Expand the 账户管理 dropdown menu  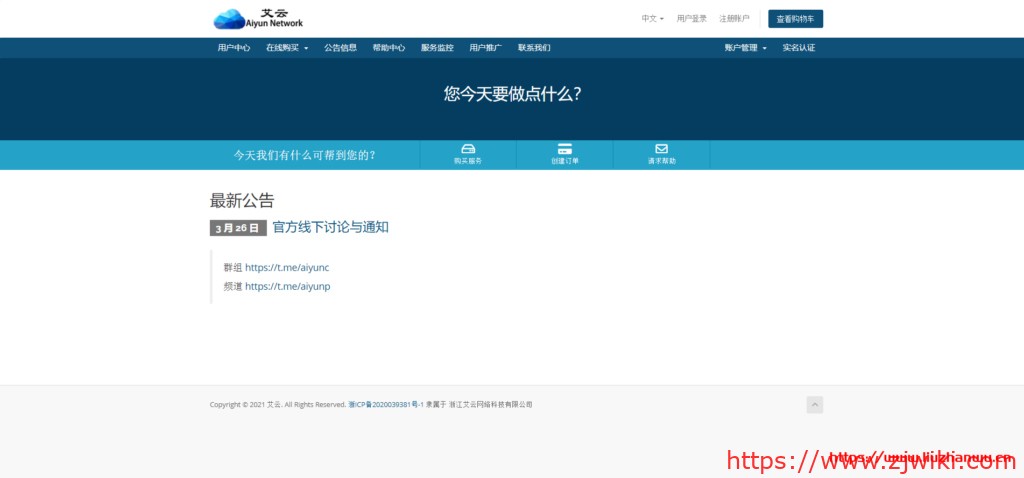745,48
